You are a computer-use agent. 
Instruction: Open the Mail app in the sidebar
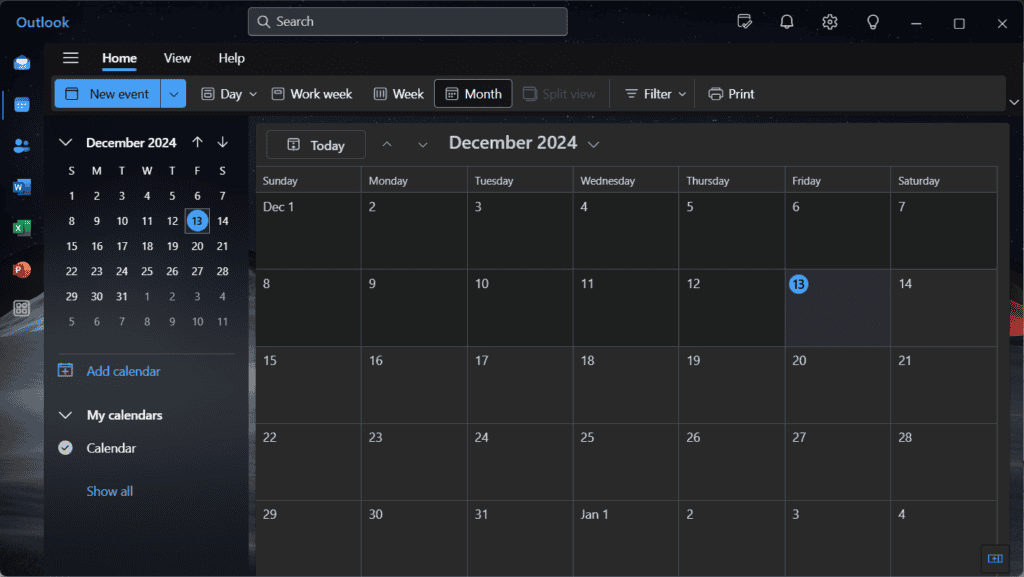pyautogui.click(x=22, y=63)
